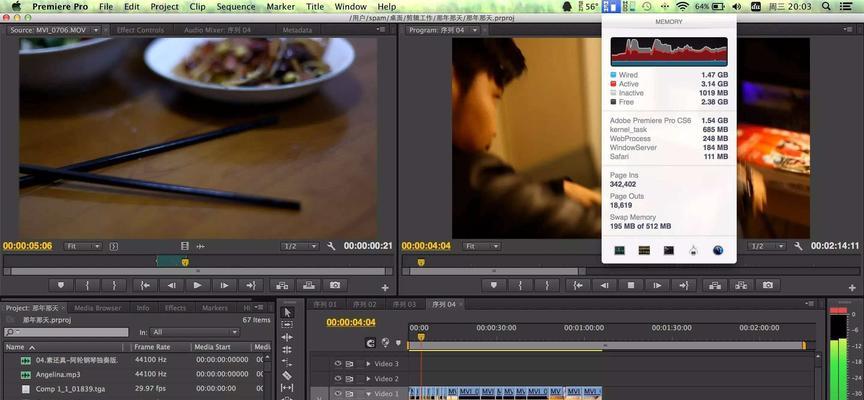Screen dimensions: 864x400
Task: Collapse the Video 1 track
Action: click(x=369, y=393)
